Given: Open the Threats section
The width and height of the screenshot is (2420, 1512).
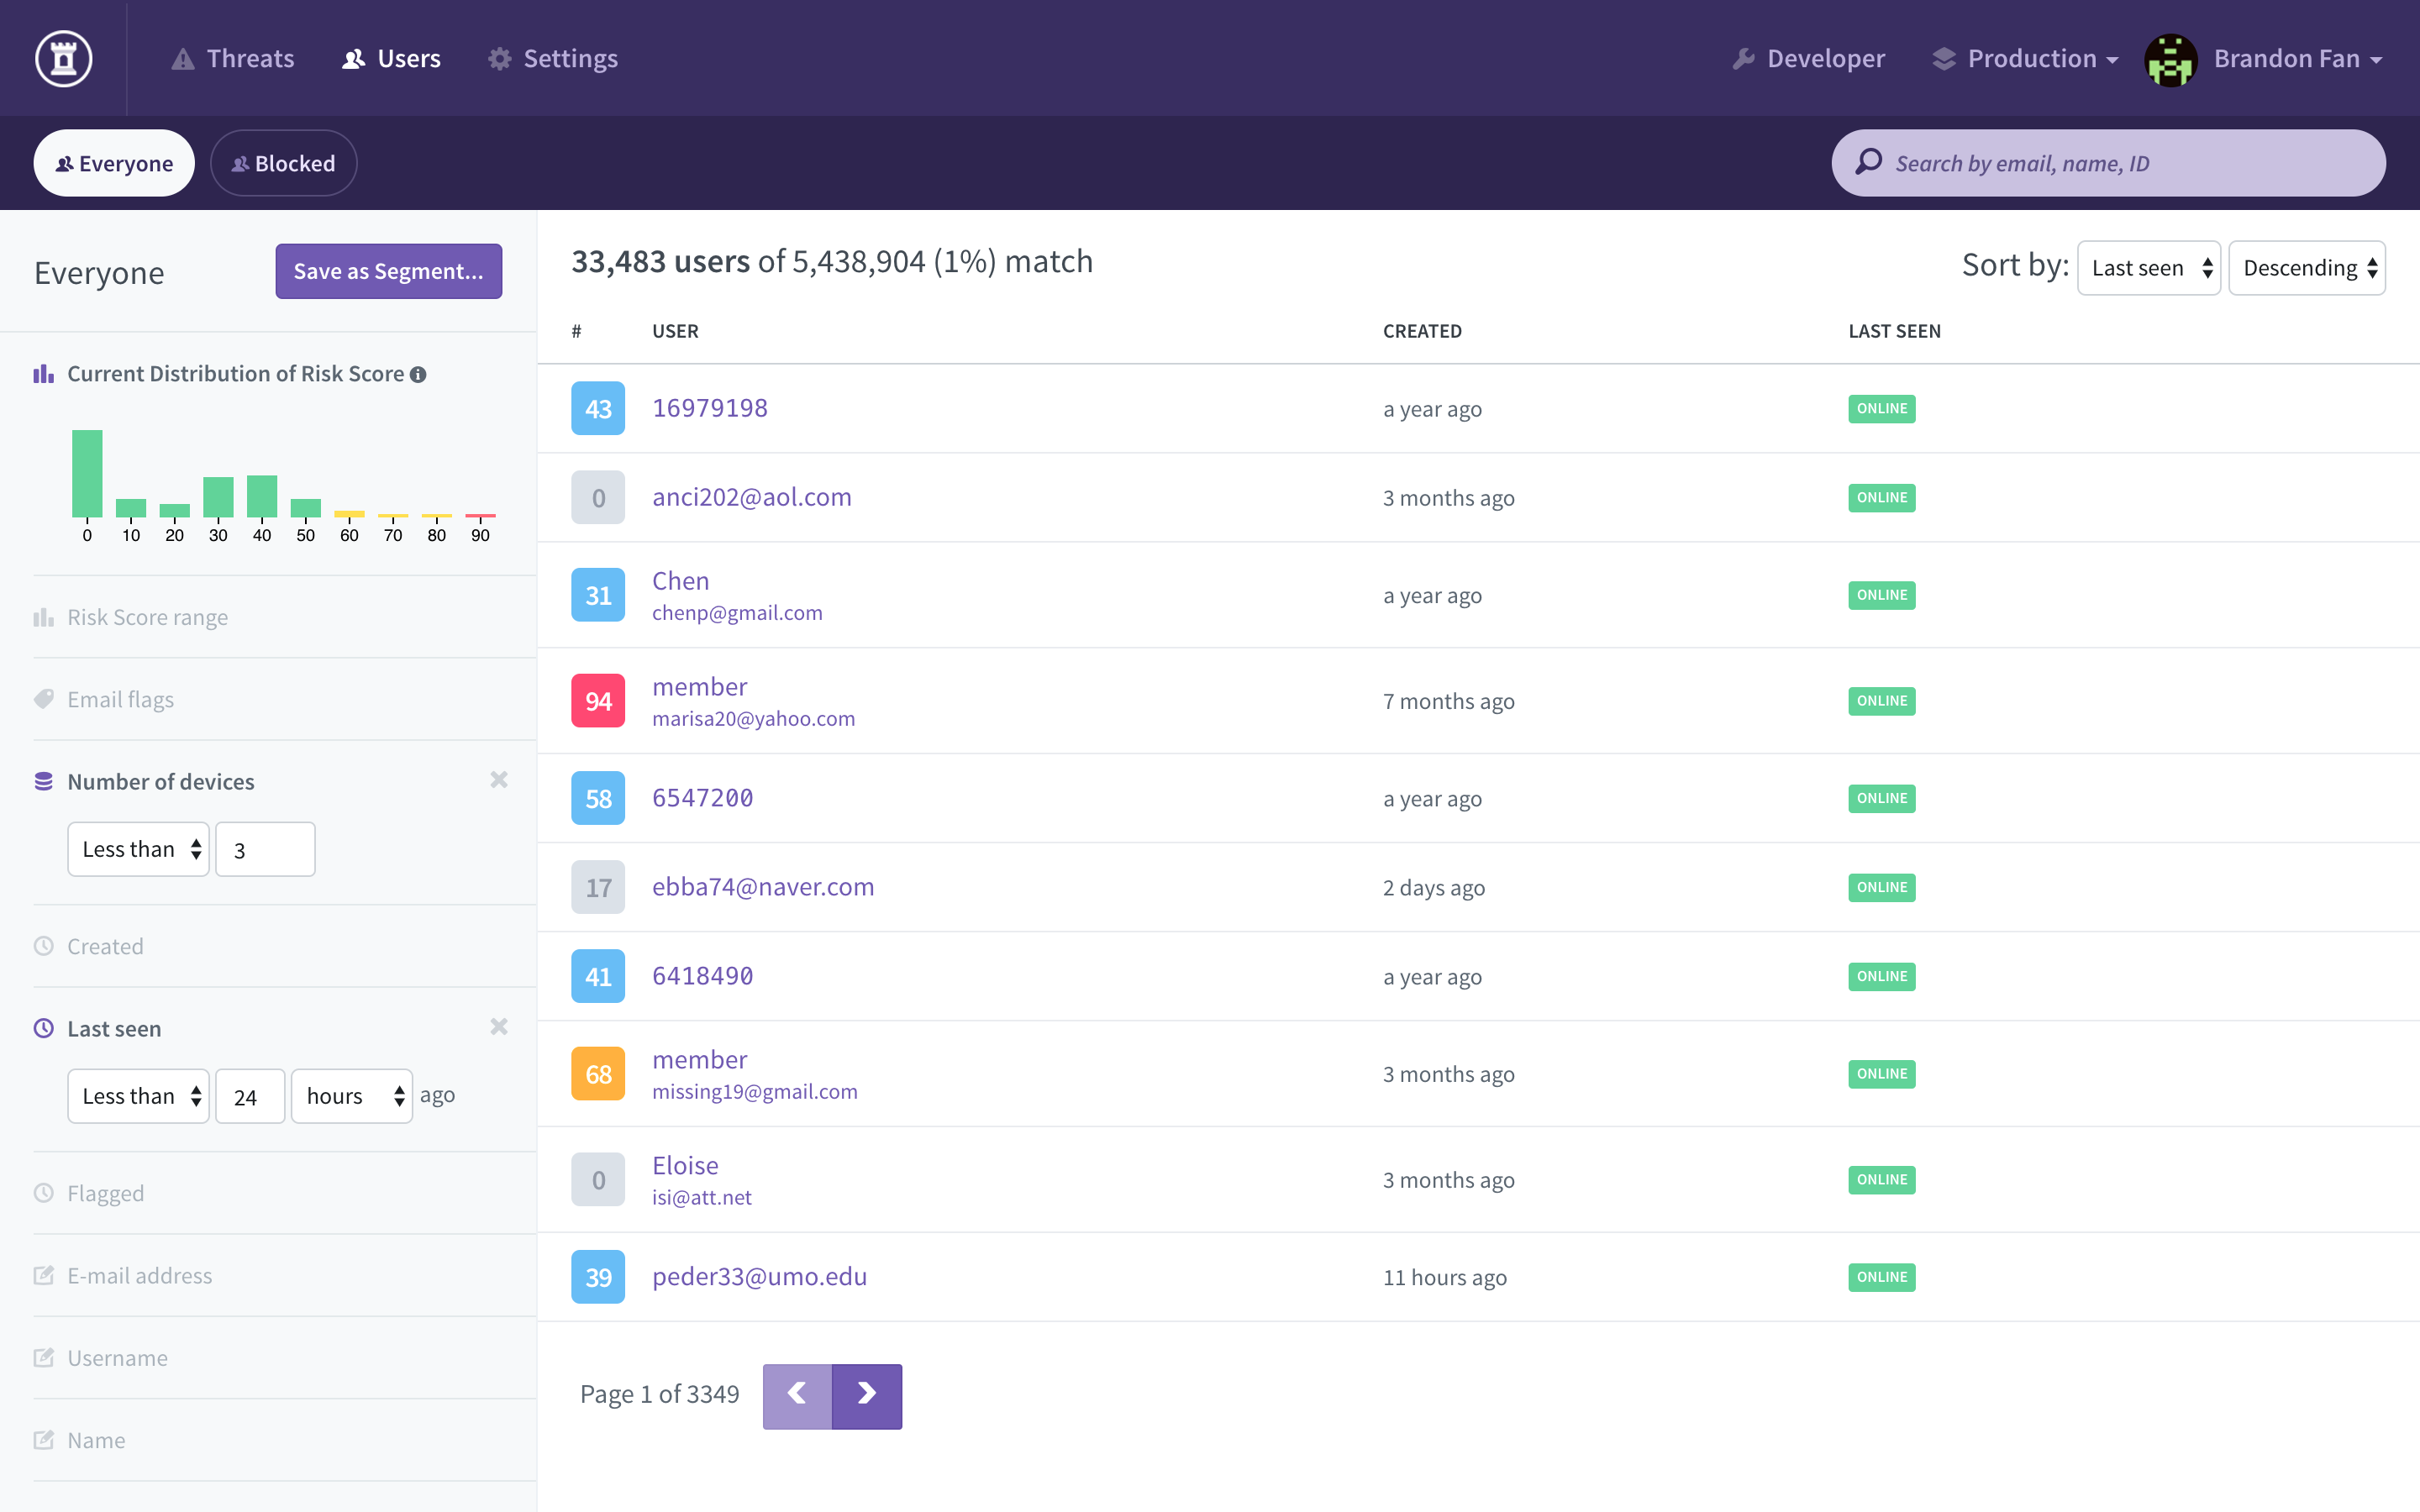Looking at the screenshot, I should click(x=232, y=58).
